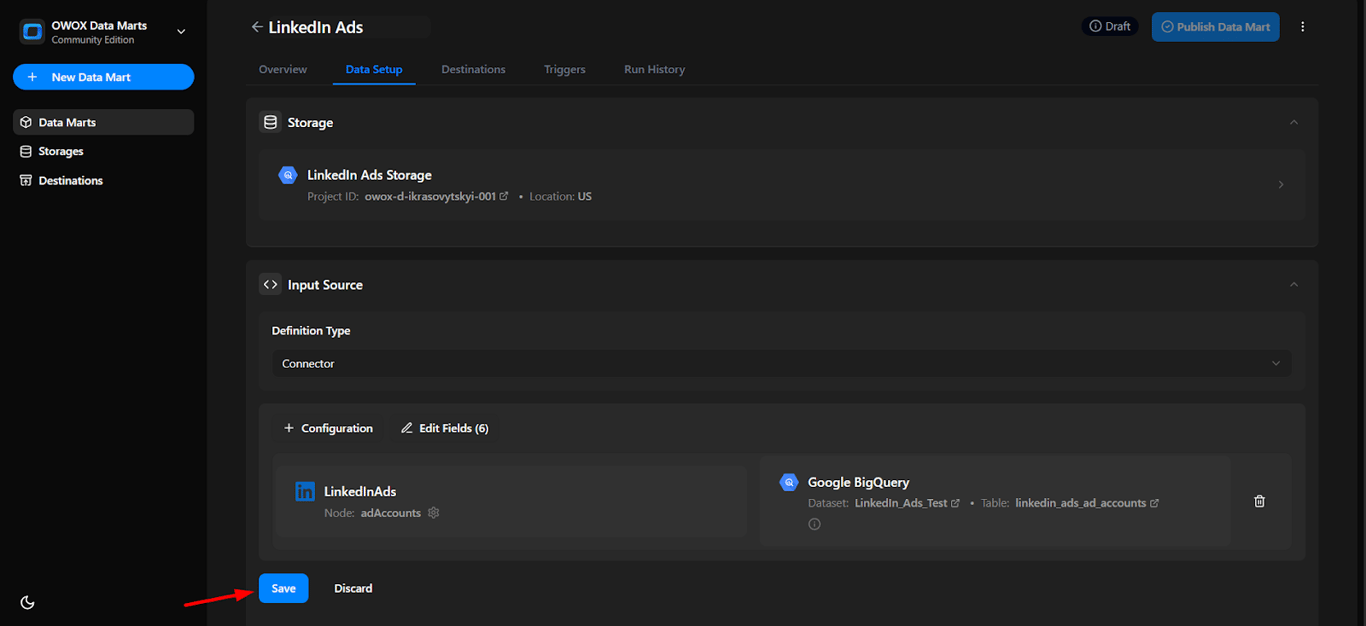Viewport: 1366px width, 626px height.
Task: Click the LinkedIn logo icon
Action: [x=305, y=491]
